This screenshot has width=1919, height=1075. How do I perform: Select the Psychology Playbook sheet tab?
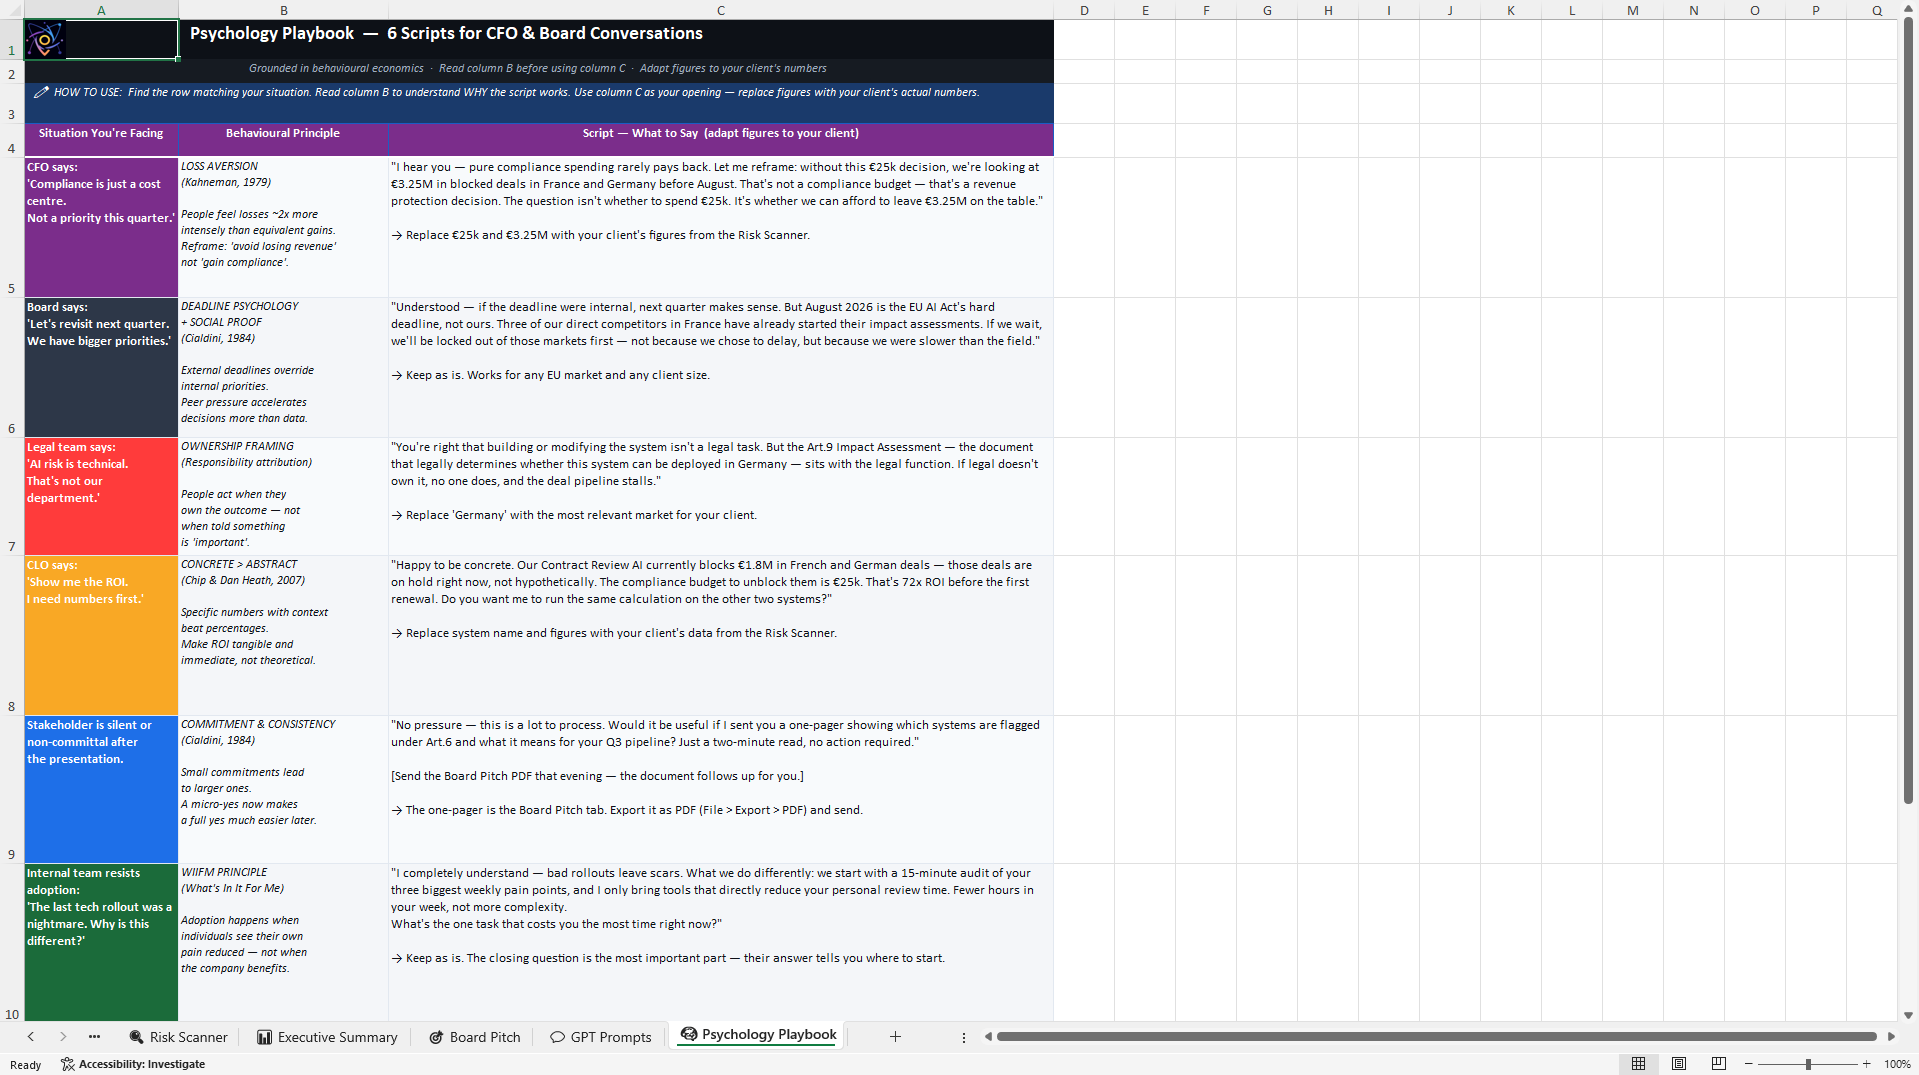click(758, 1035)
